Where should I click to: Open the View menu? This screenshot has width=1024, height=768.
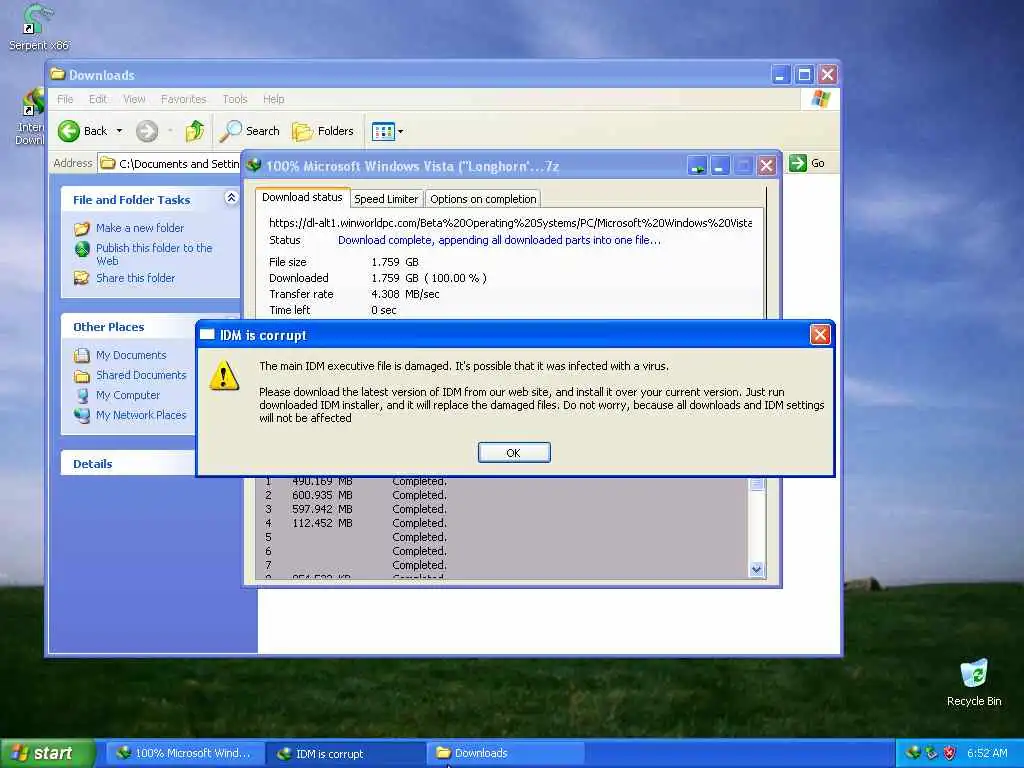tap(134, 99)
